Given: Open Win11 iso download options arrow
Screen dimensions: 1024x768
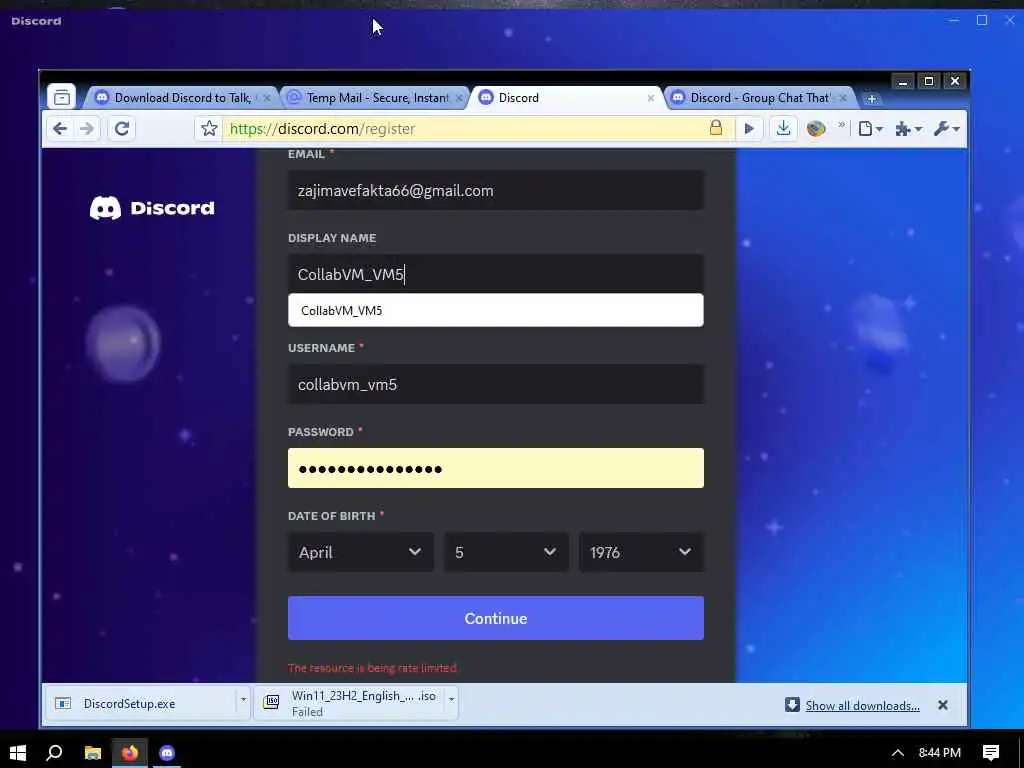Looking at the screenshot, I should tap(451, 699).
